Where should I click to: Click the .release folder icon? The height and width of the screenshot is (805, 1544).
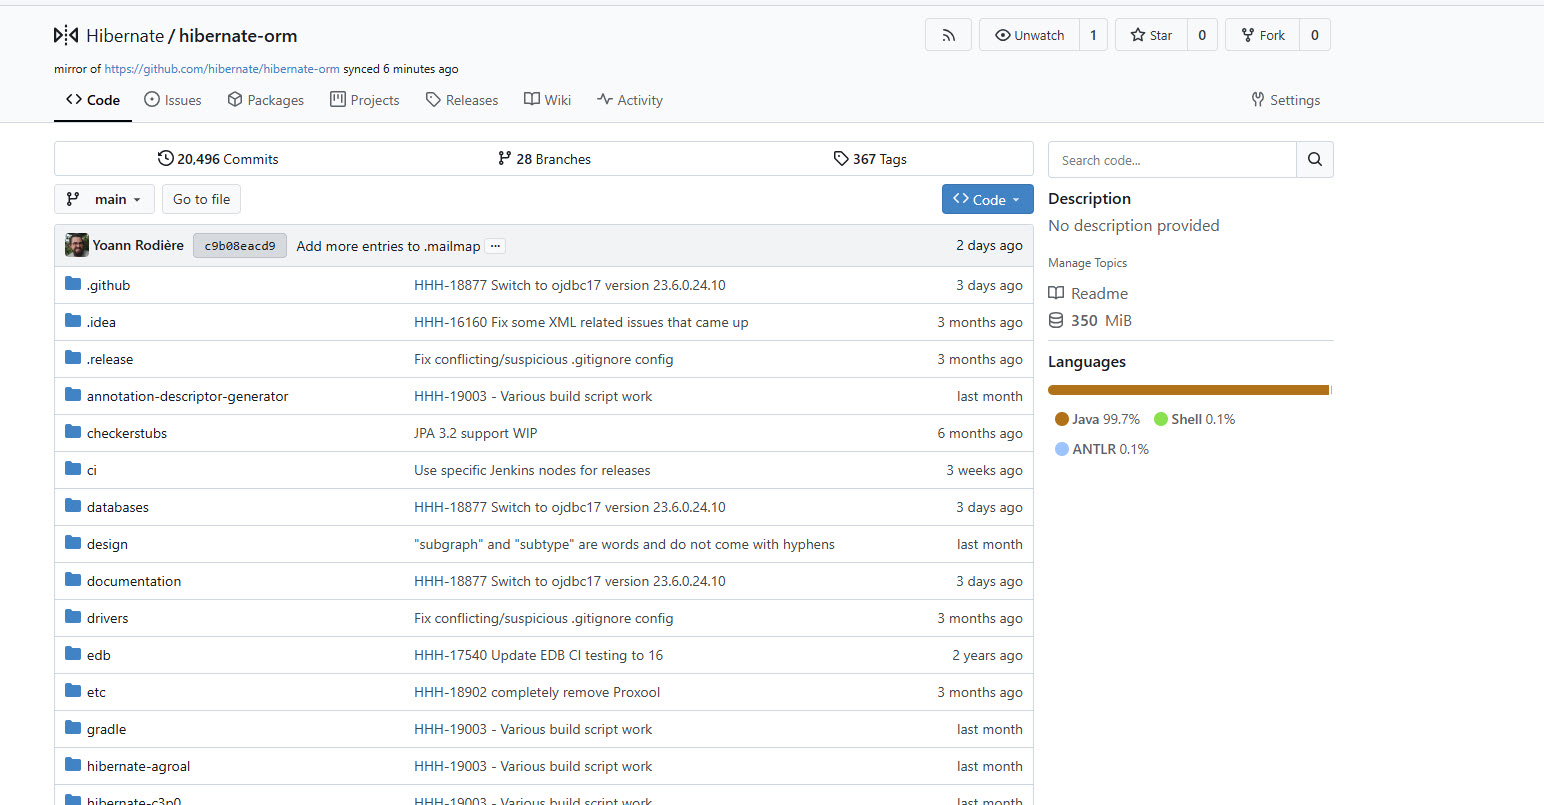pos(73,358)
